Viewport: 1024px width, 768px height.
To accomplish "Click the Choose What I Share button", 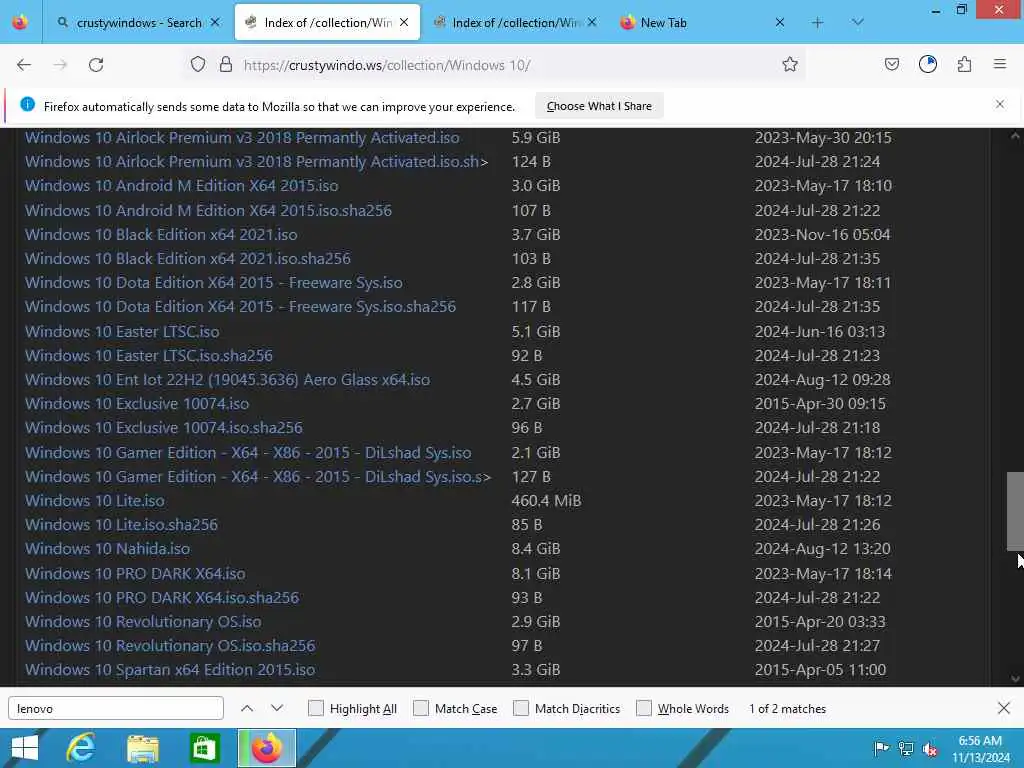I will coord(599,106).
